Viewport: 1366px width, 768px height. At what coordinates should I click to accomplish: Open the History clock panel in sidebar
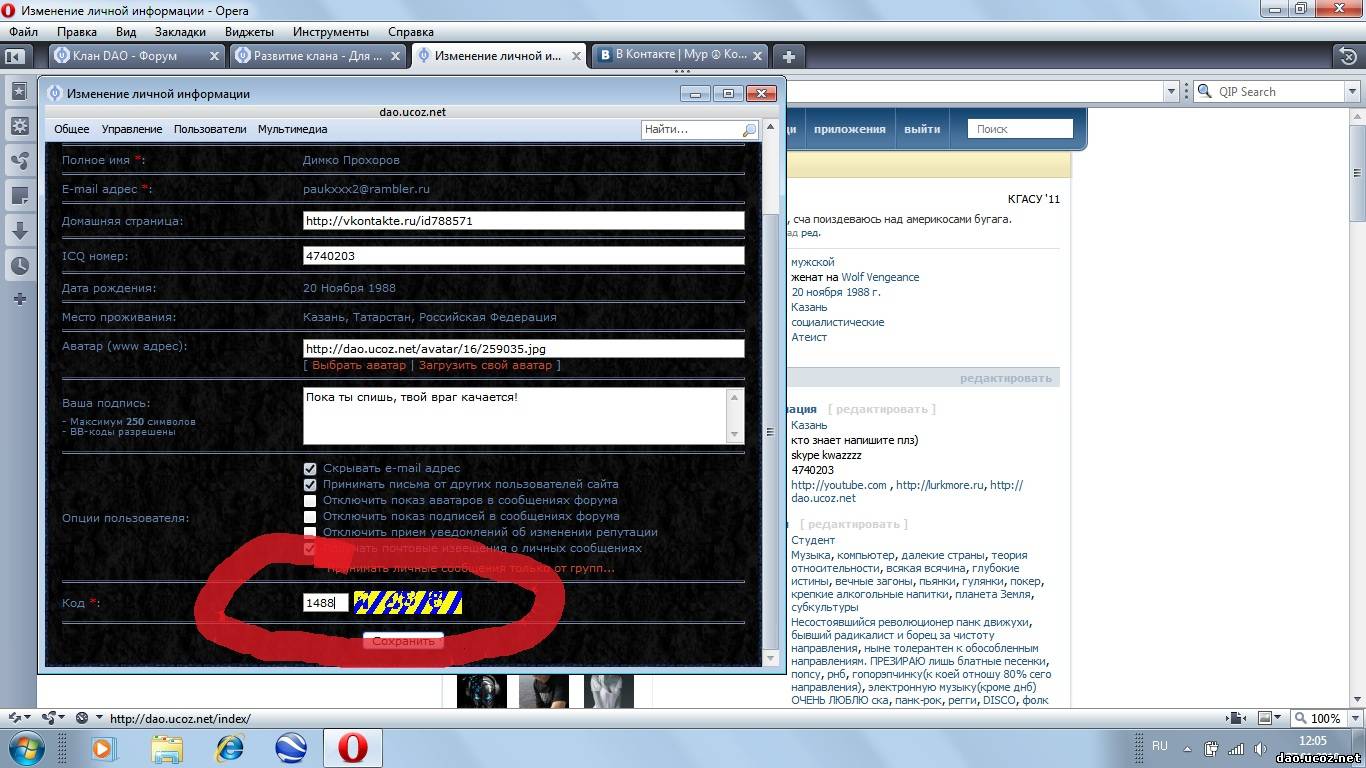[19, 265]
